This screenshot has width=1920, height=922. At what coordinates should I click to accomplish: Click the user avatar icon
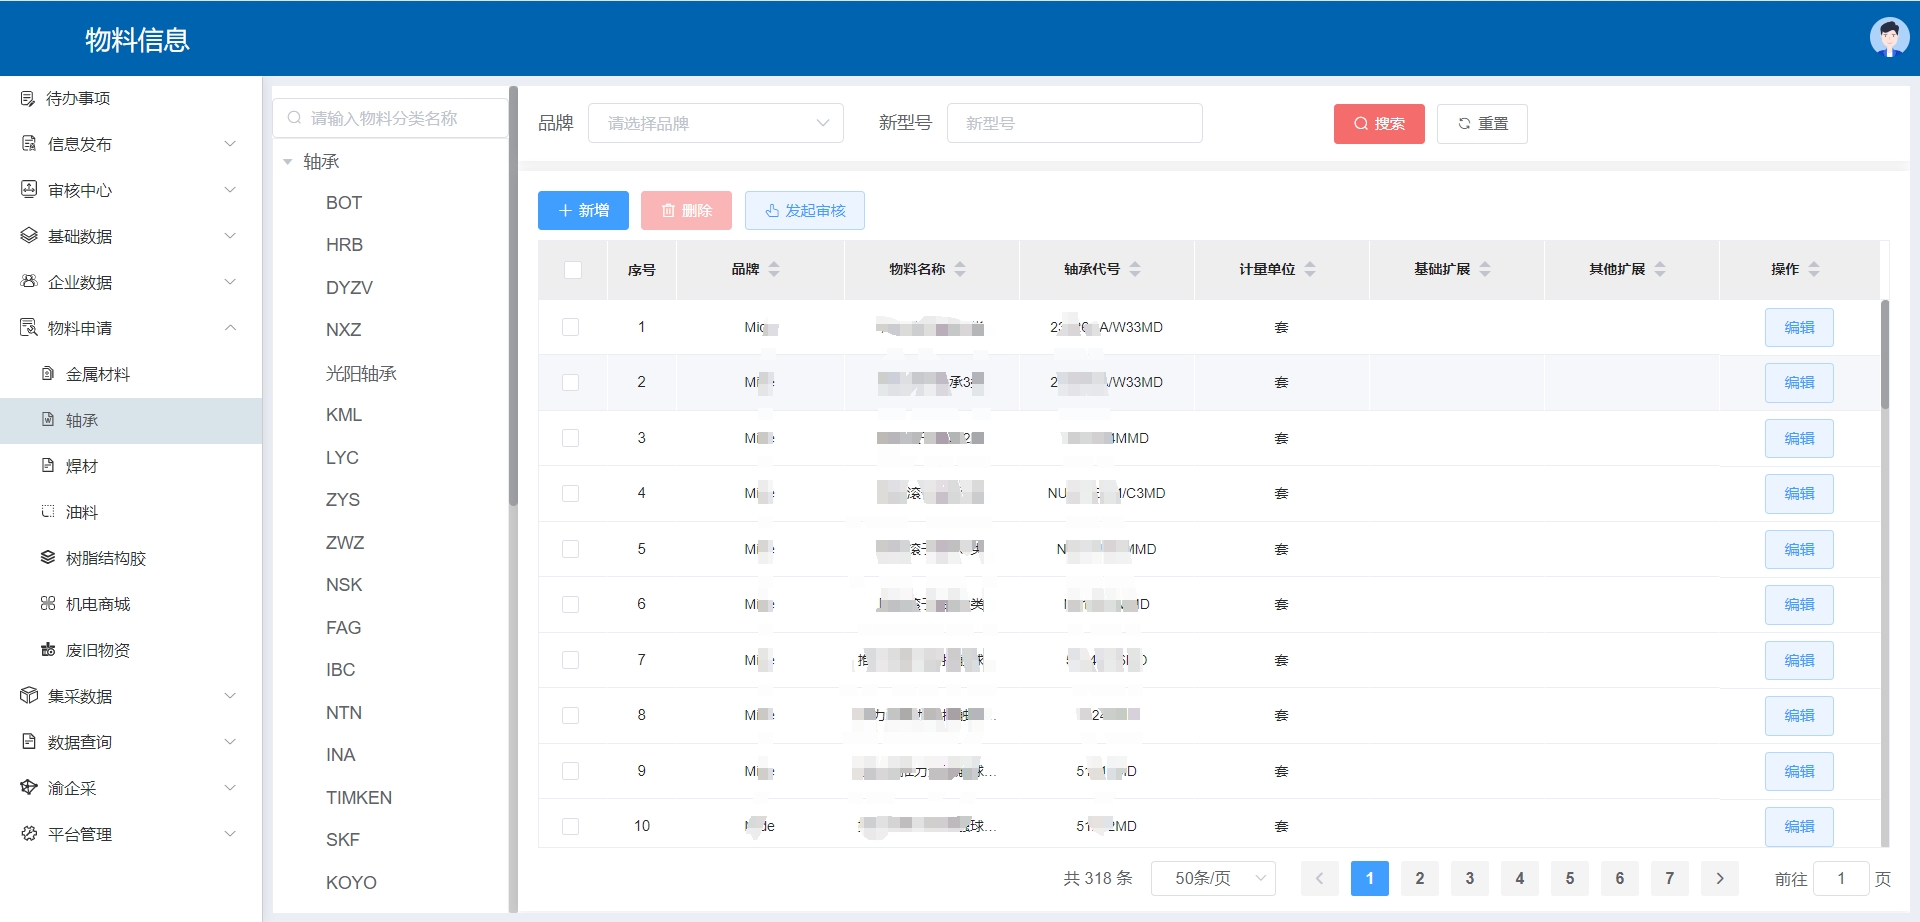pyautogui.click(x=1888, y=38)
